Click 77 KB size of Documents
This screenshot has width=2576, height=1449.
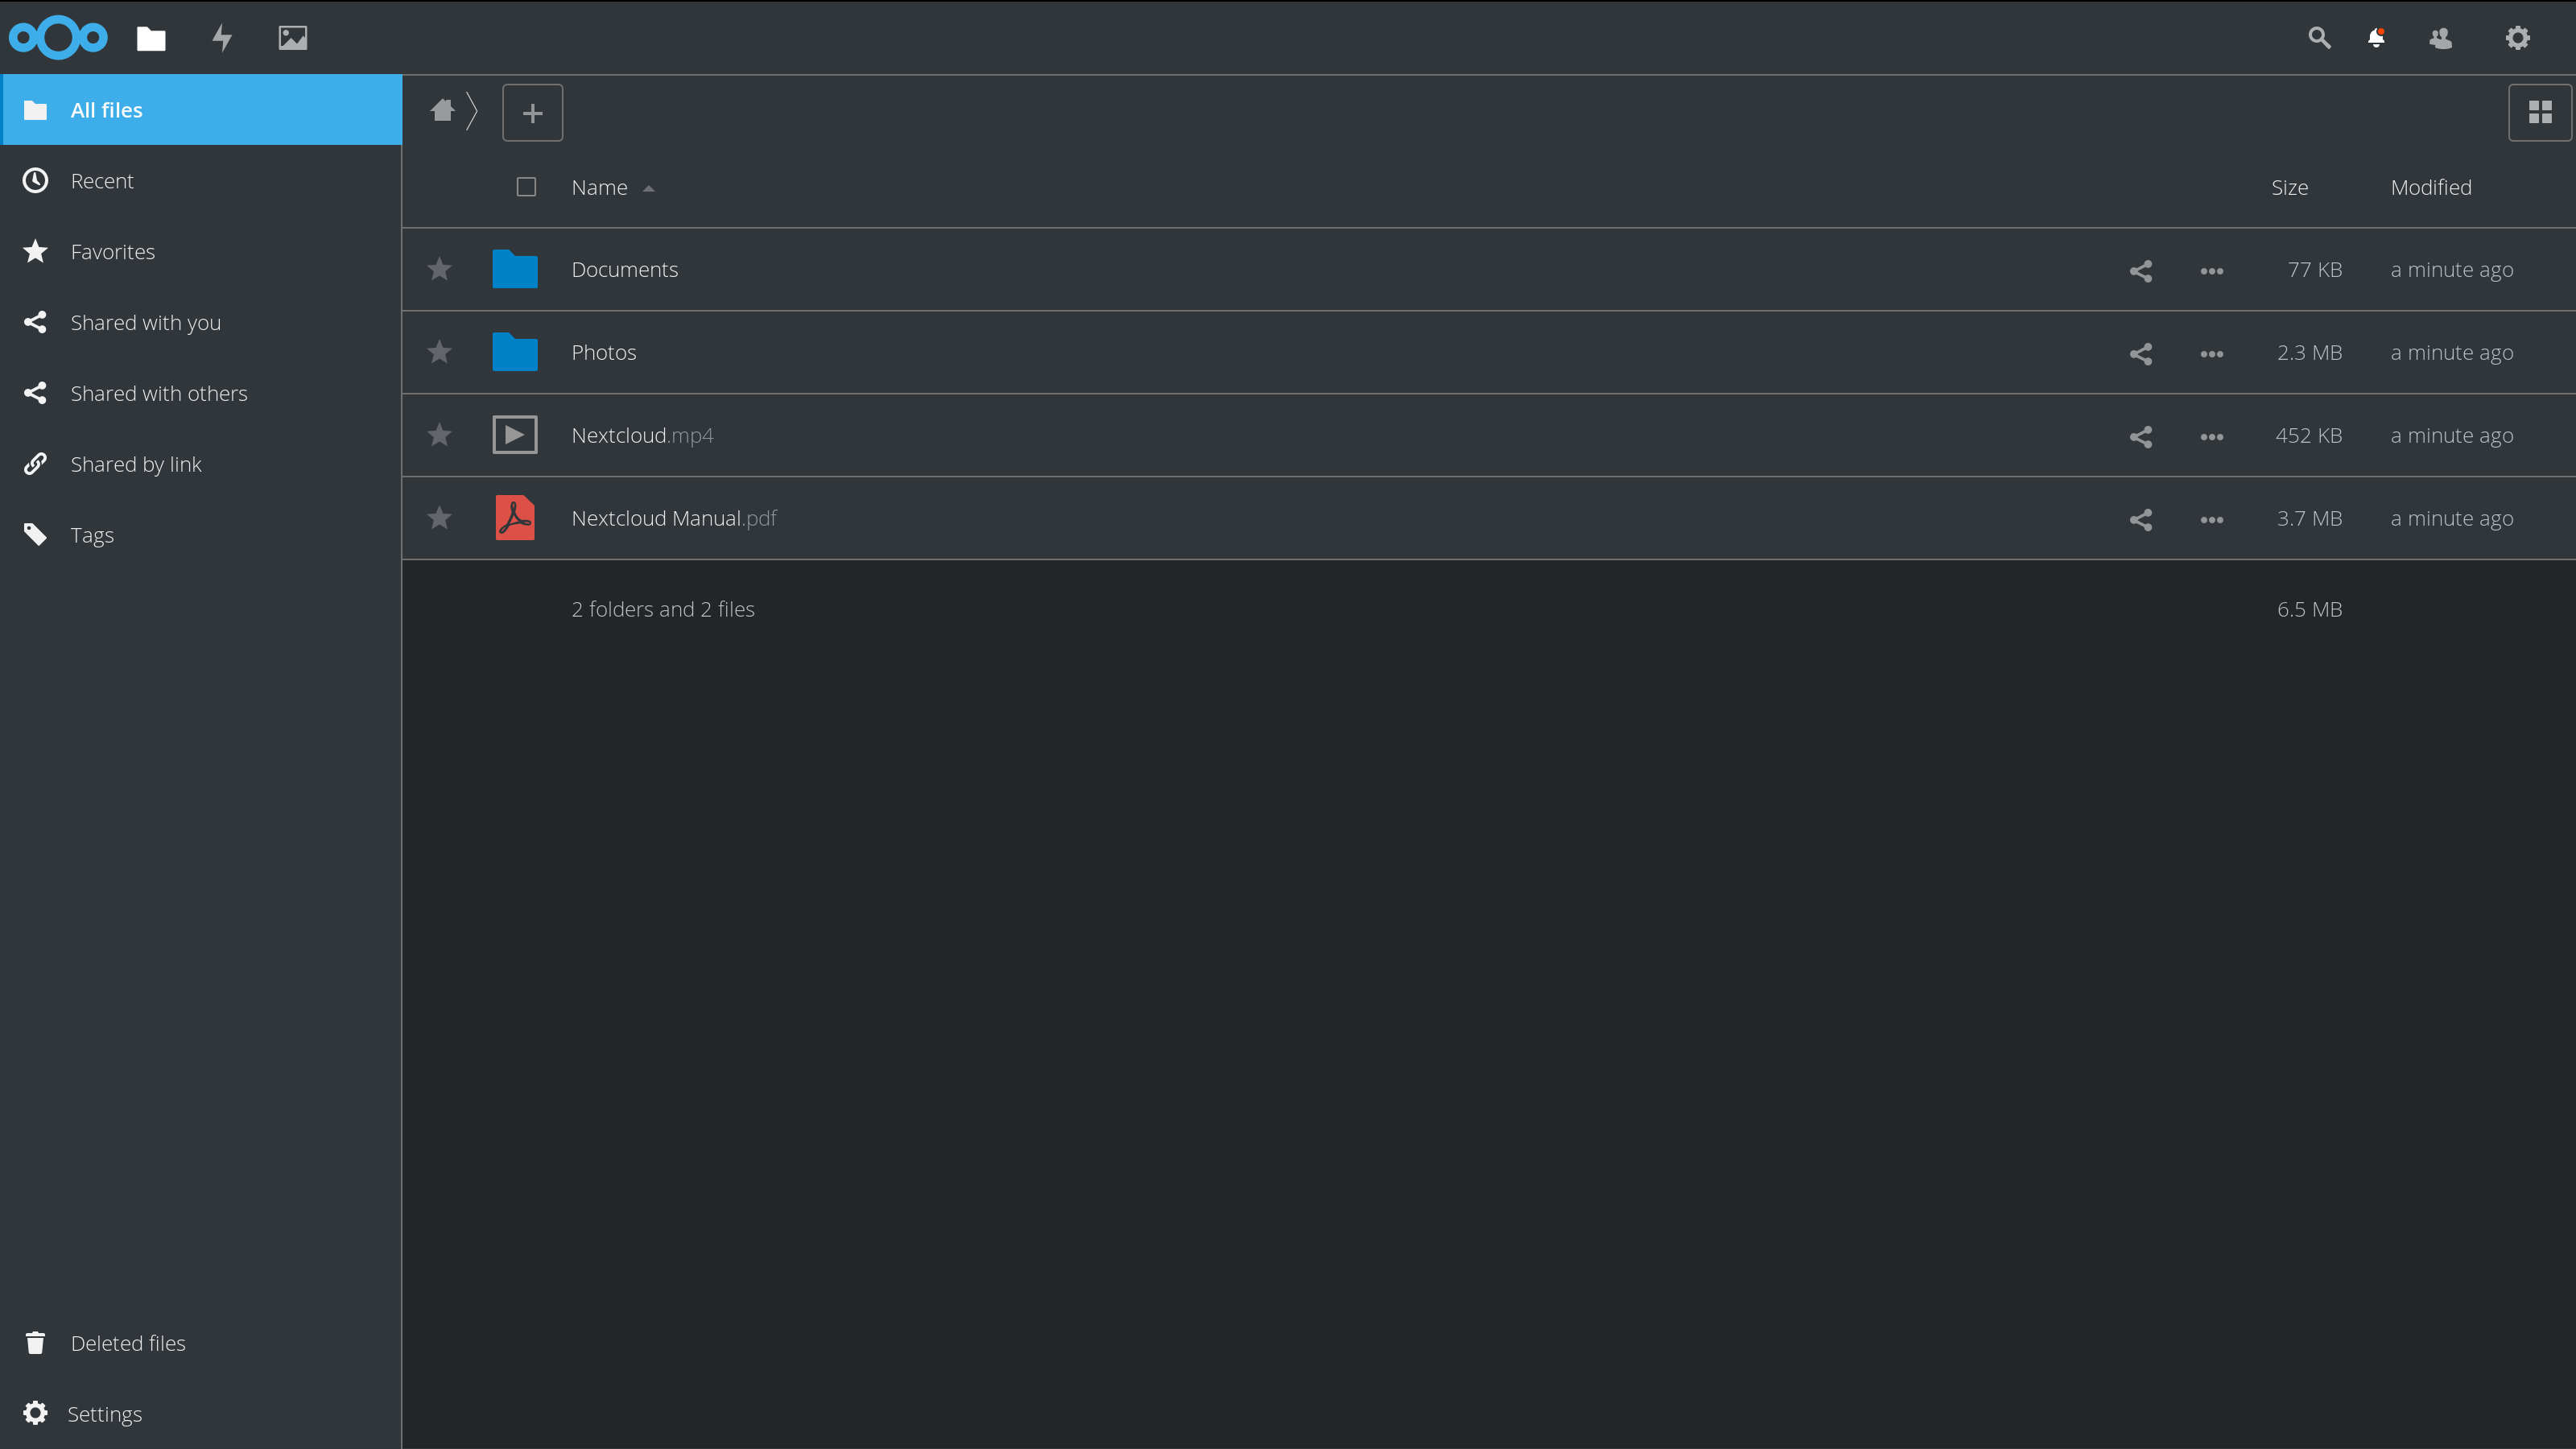[2314, 269]
